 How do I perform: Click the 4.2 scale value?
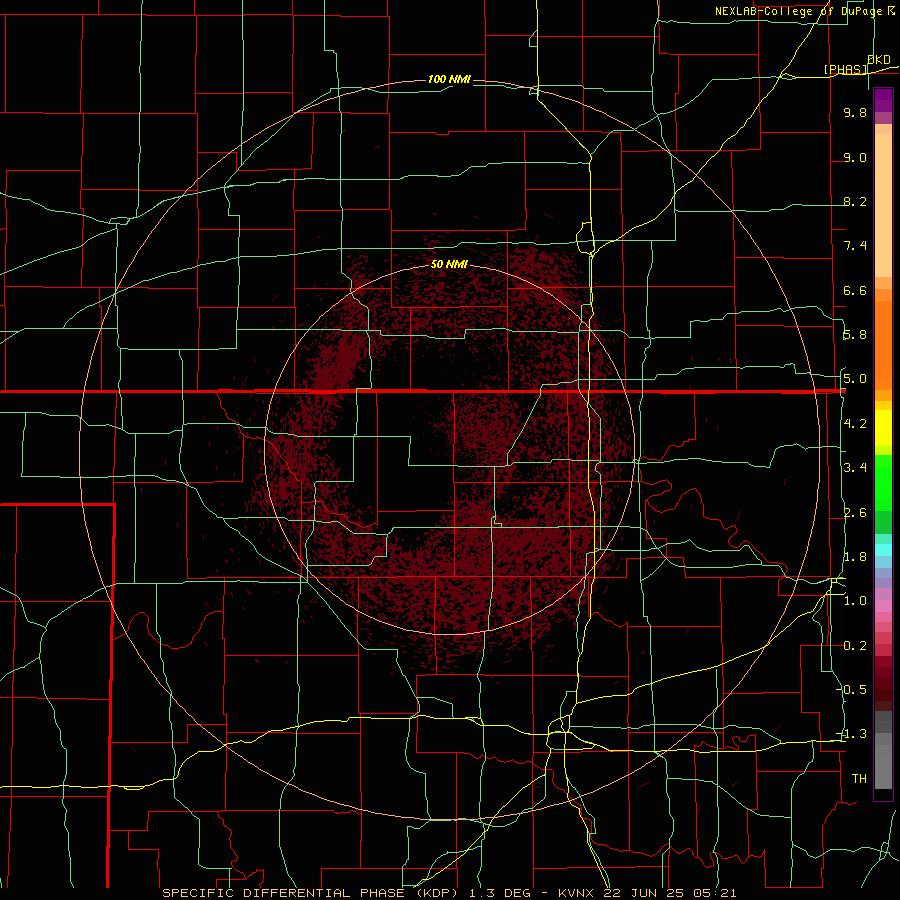855,424
